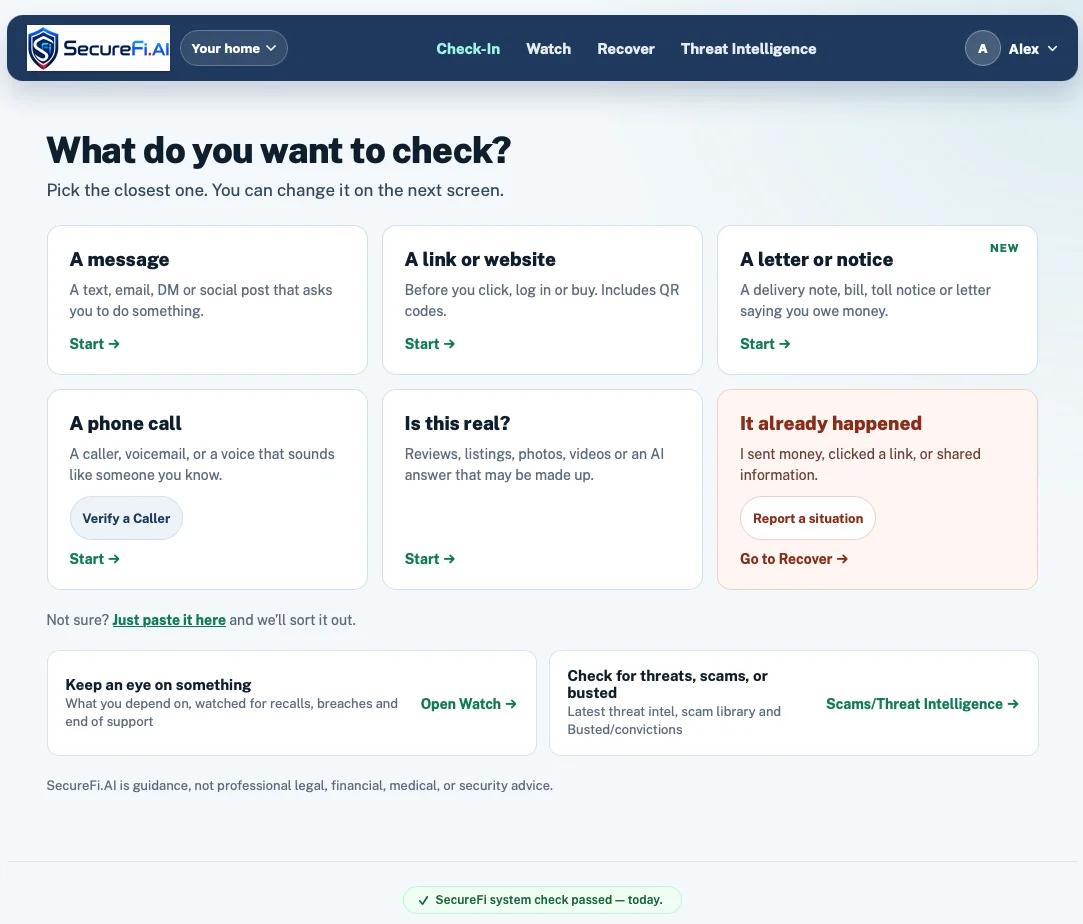Image resolution: width=1083 pixels, height=924 pixels.
Task: Open the Recover tab
Action: point(626,49)
